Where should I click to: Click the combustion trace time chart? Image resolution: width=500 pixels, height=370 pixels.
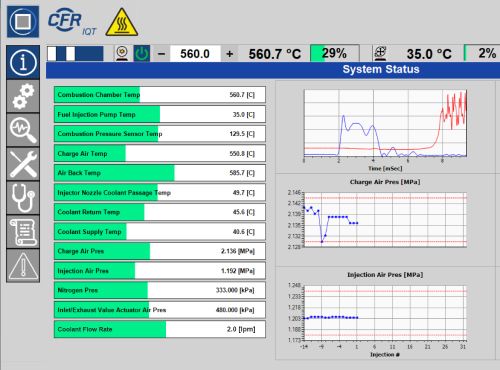pyautogui.click(x=385, y=123)
